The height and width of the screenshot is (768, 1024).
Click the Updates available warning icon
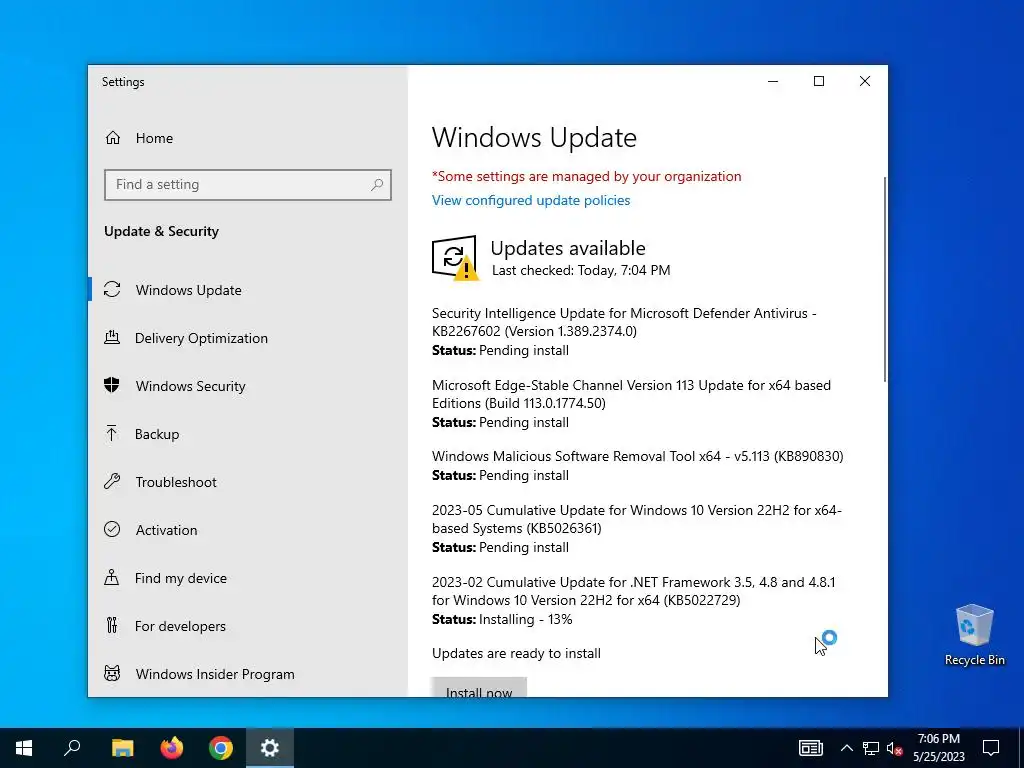(x=455, y=258)
